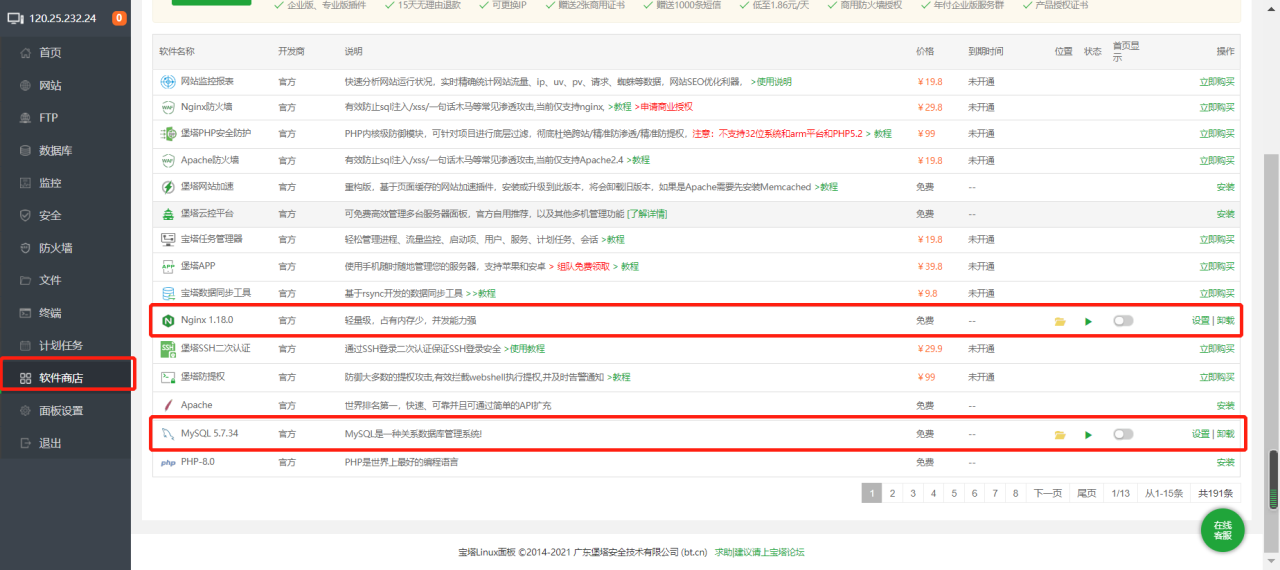Click 安装 for PHP-8.0
Image resolution: width=1280 pixels, height=570 pixels.
1225,463
